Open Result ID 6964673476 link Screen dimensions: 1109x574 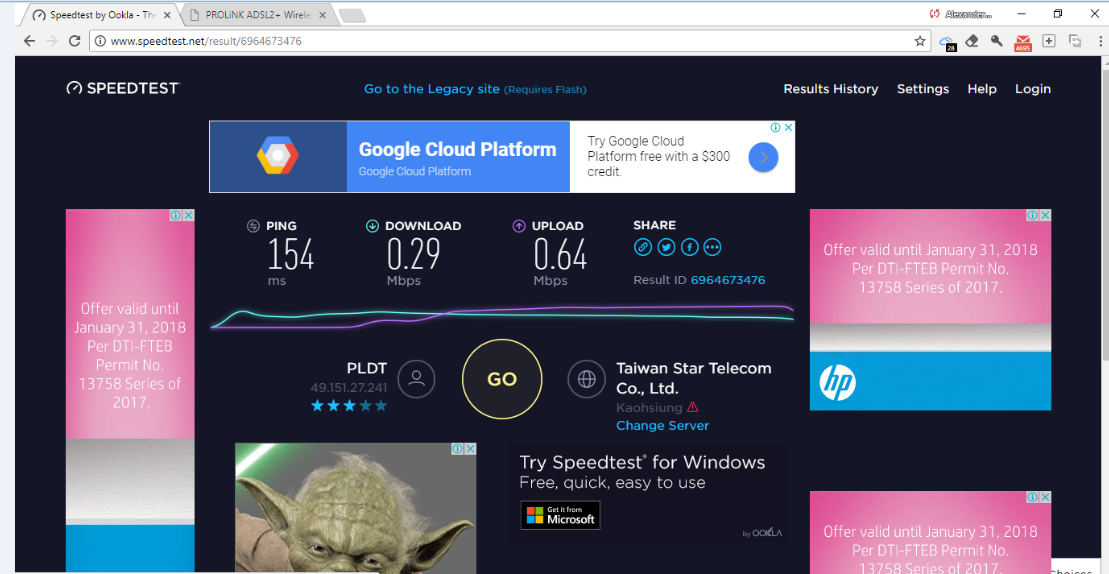click(x=728, y=280)
